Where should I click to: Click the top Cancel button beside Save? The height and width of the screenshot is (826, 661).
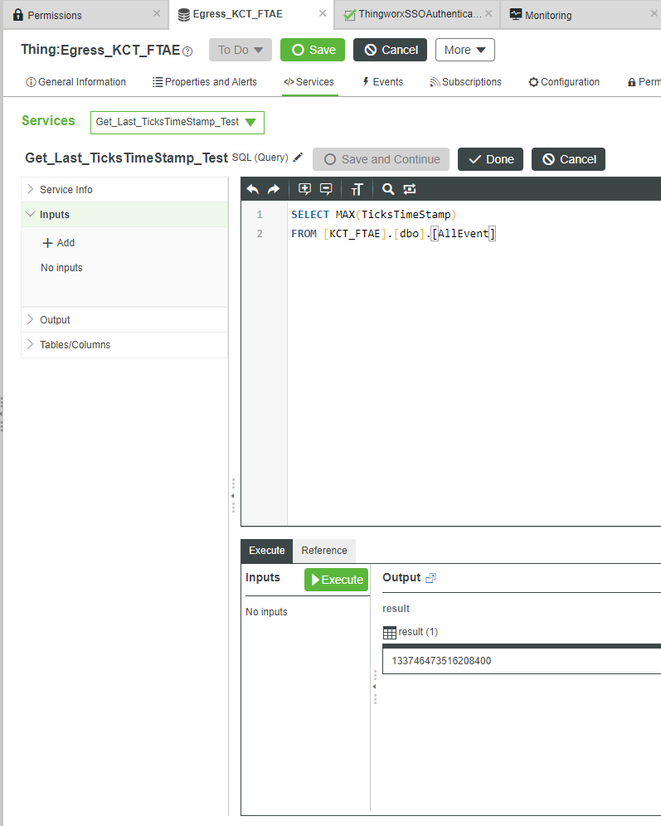[390, 50]
